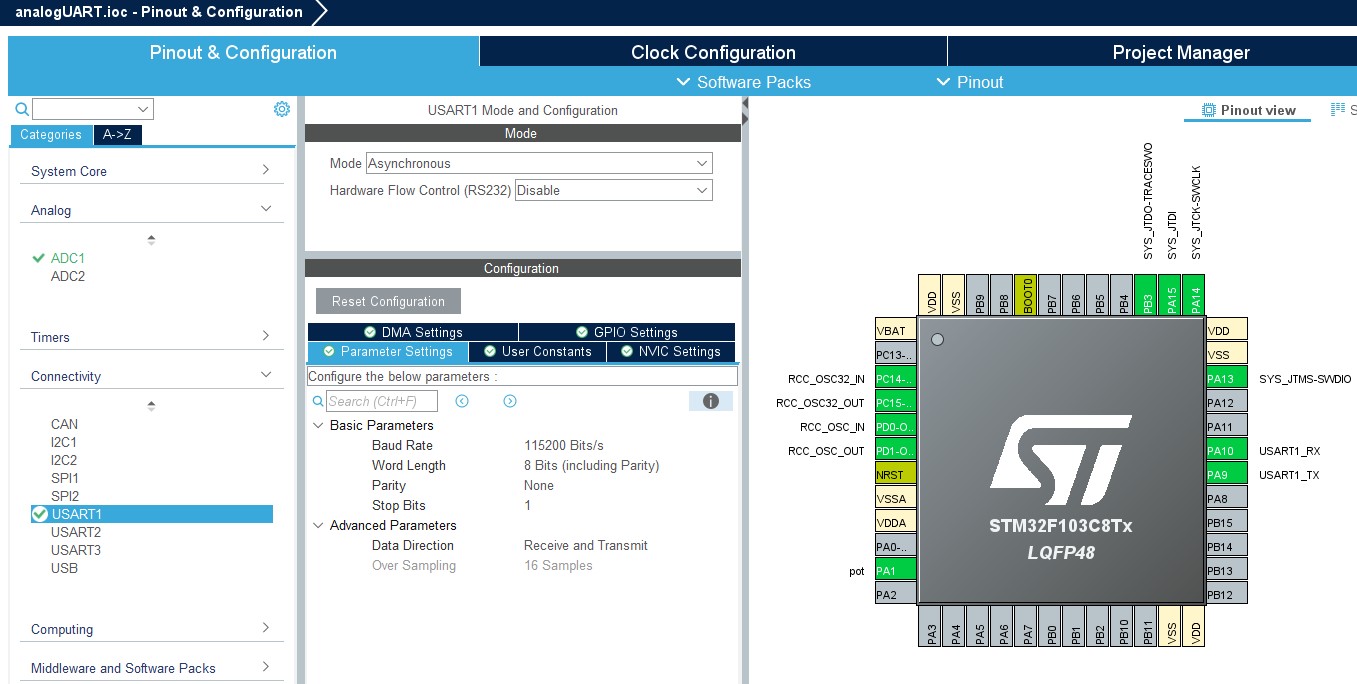1357x684 pixels.
Task: Click the Baud Rate value 115200 Bits/s
Action: (x=564, y=445)
